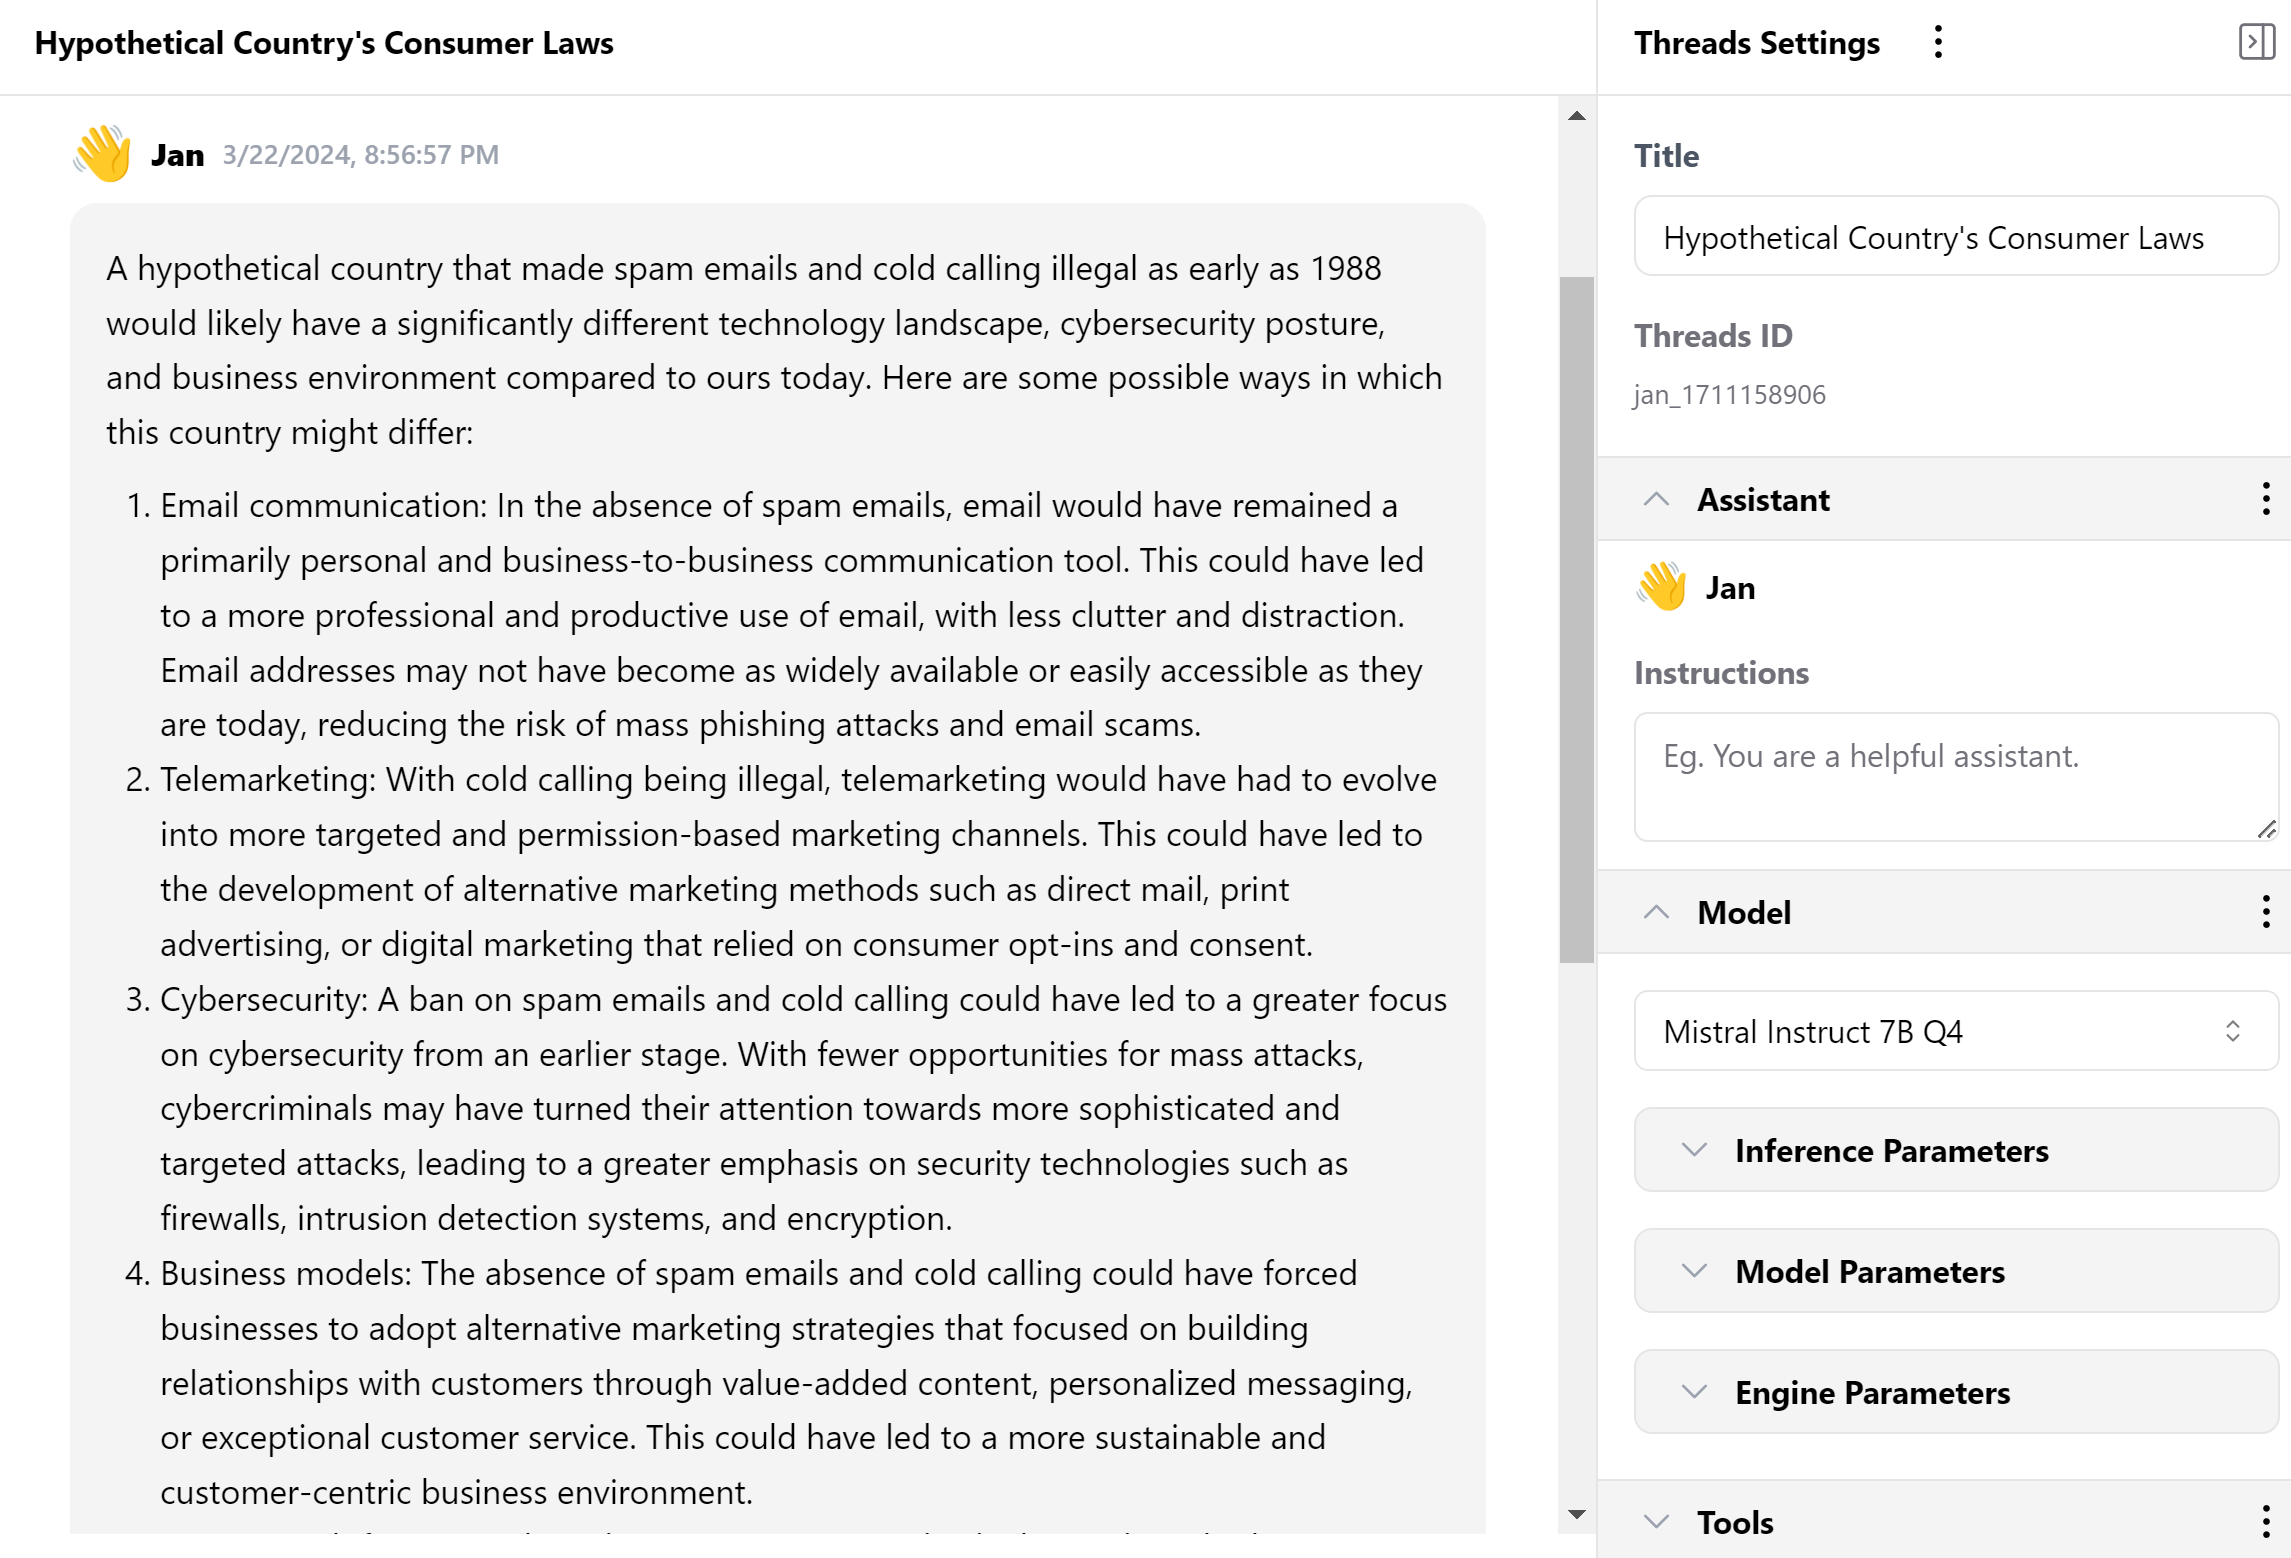The height and width of the screenshot is (1558, 2291).
Task: Expand Engine Parameters
Action: pyautogui.click(x=1956, y=1392)
